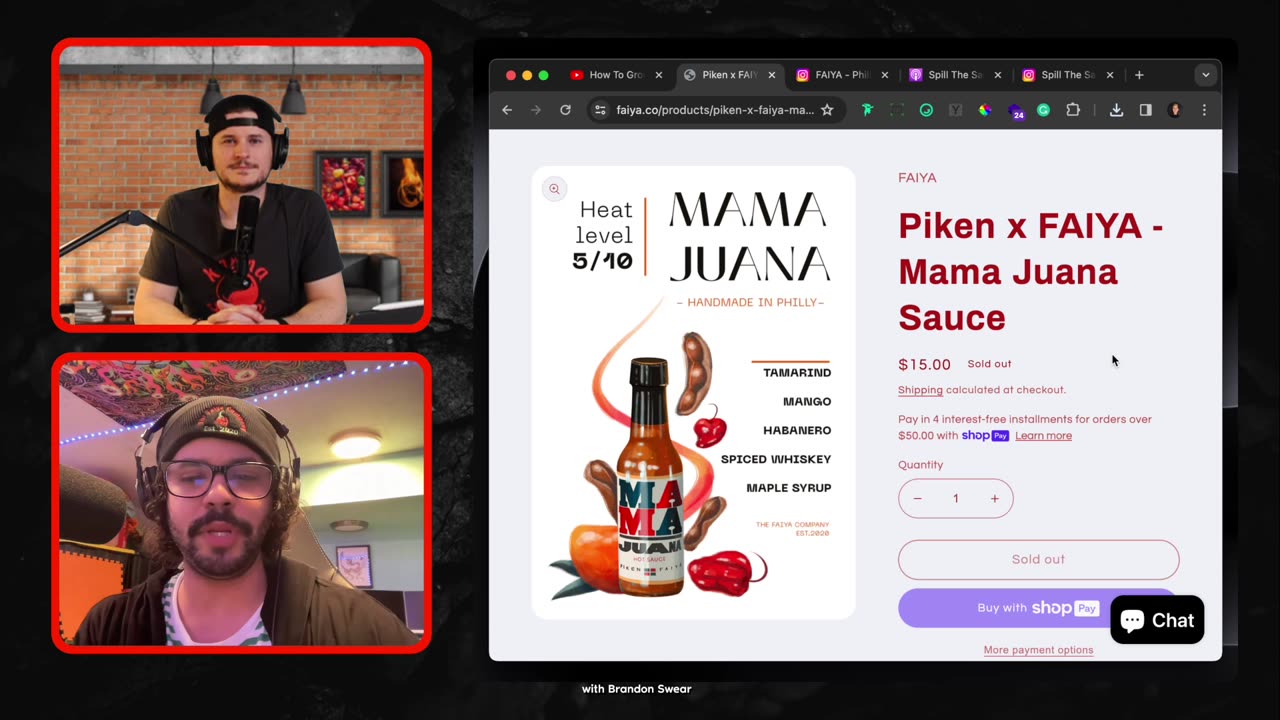This screenshot has height=720, width=1280.
Task: Open the Chrome three-dot menu
Action: 1204,110
